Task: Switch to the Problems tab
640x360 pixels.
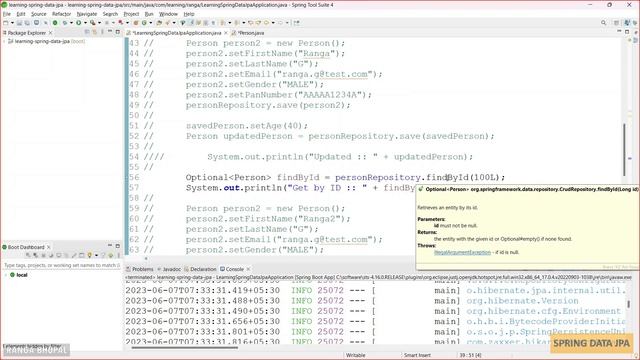Action: [x=140, y=269]
